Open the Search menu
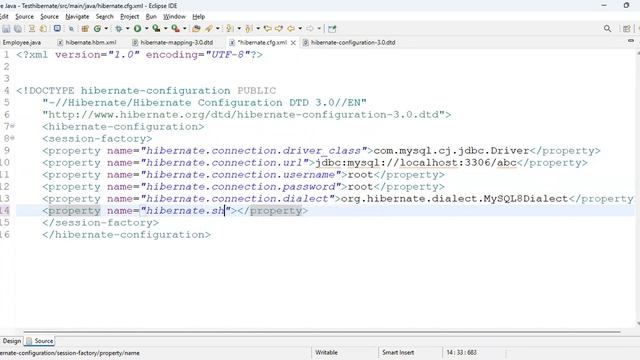Image resolution: width=640 pixels, height=360 pixels. click(x=104, y=17)
